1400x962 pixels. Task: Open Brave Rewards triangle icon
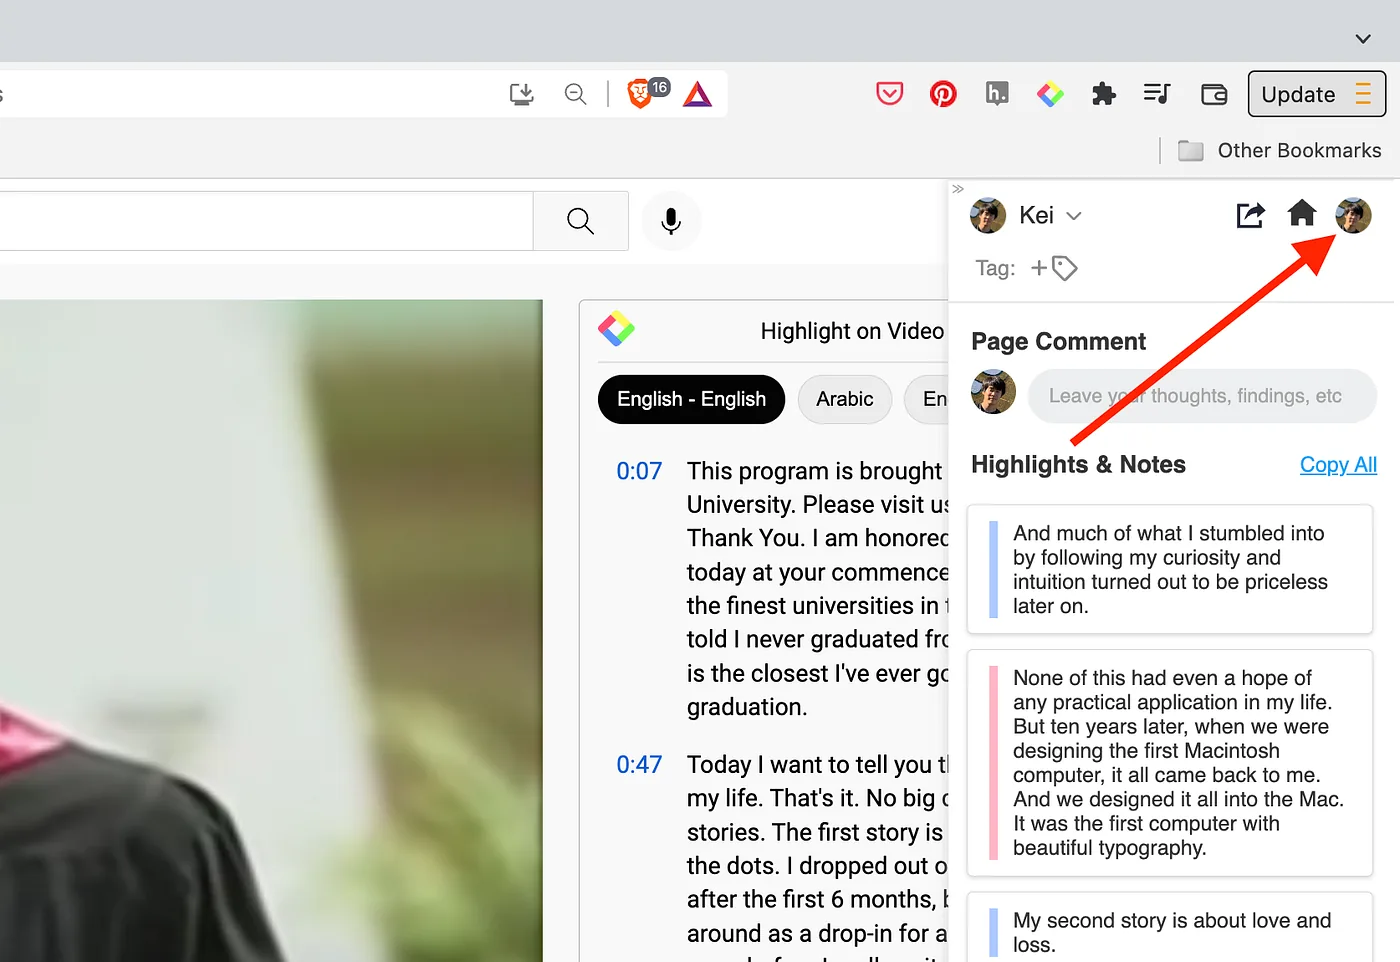697,94
